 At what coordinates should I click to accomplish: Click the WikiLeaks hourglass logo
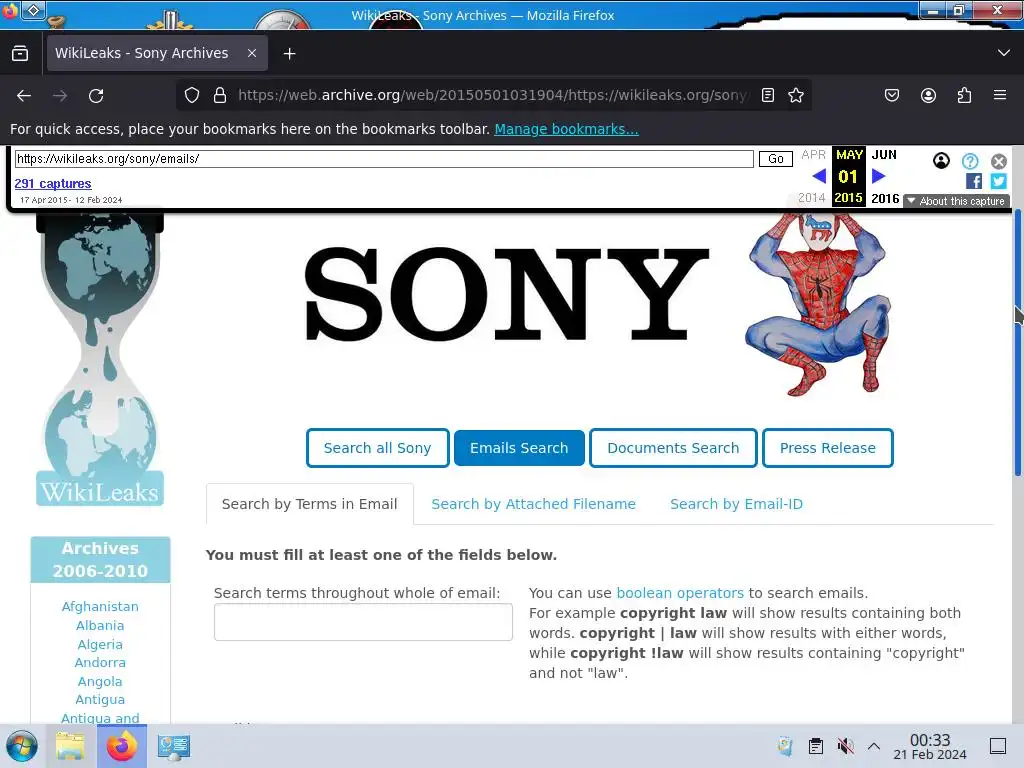pyautogui.click(x=100, y=359)
